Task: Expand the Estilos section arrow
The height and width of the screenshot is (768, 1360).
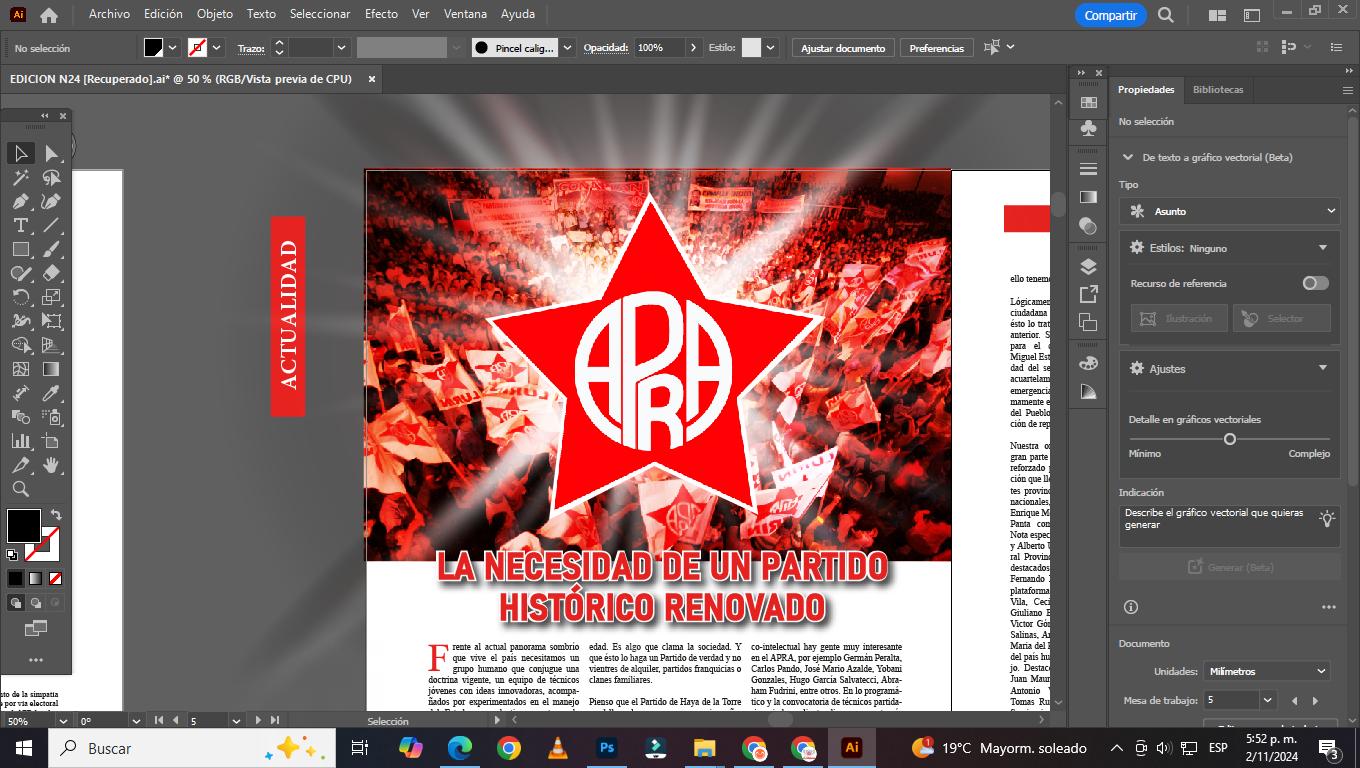Action: (1323, 248)
